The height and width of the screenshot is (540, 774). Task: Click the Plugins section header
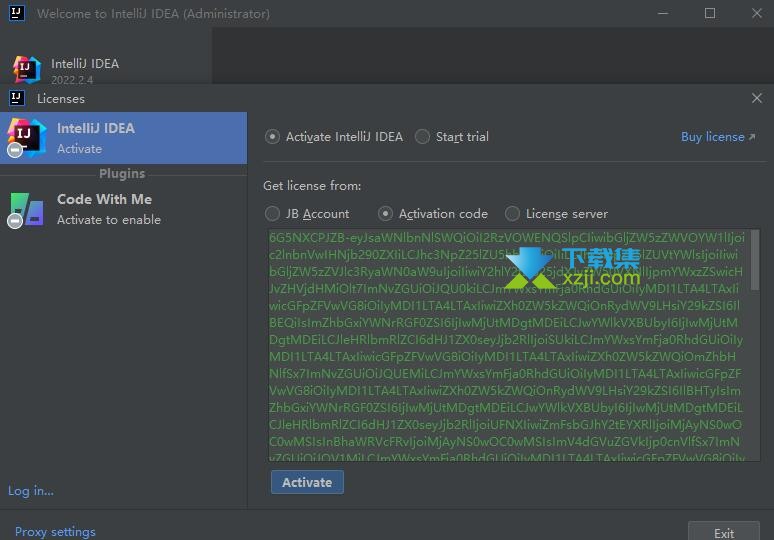point(122,174)
